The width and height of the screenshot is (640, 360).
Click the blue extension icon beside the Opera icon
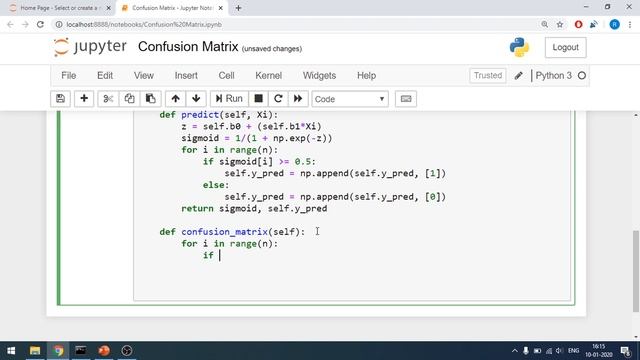coord(594,24)
